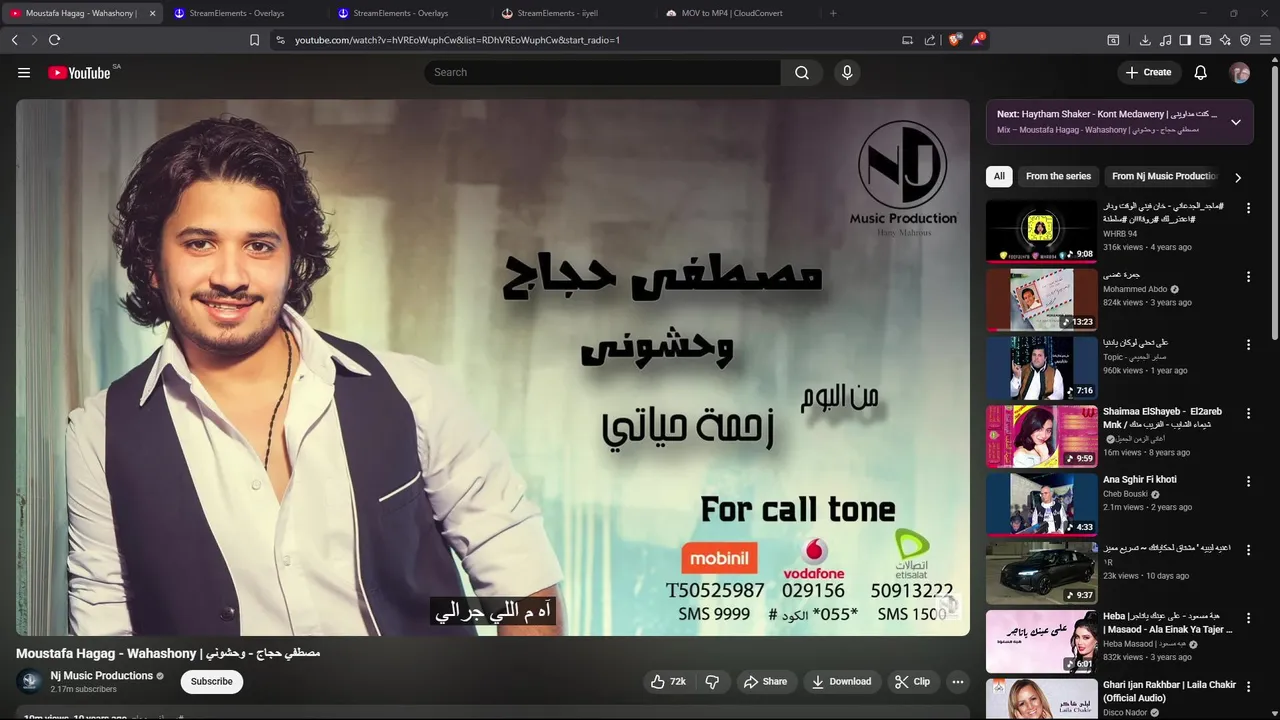Open menu for 23k views video
Image resolution: width=1280 pixels, height=720 pixels.
pos(1248,550)
